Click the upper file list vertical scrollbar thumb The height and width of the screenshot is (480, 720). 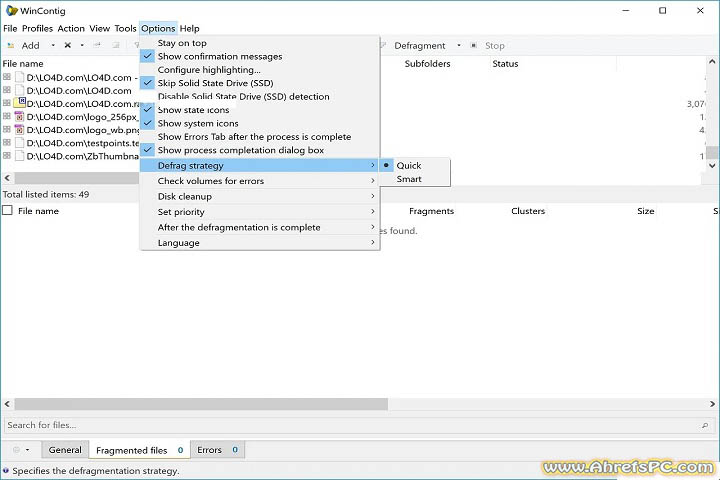tap(712, 152)
